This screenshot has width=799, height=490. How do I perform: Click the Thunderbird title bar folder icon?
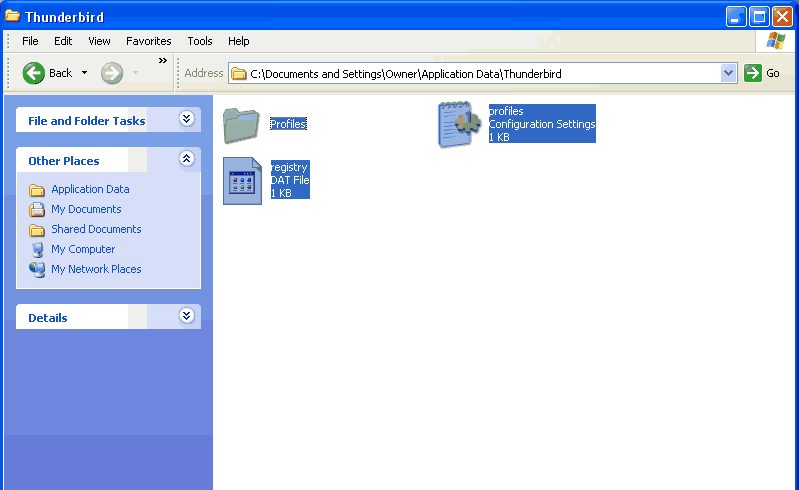[x=12, y=16]
